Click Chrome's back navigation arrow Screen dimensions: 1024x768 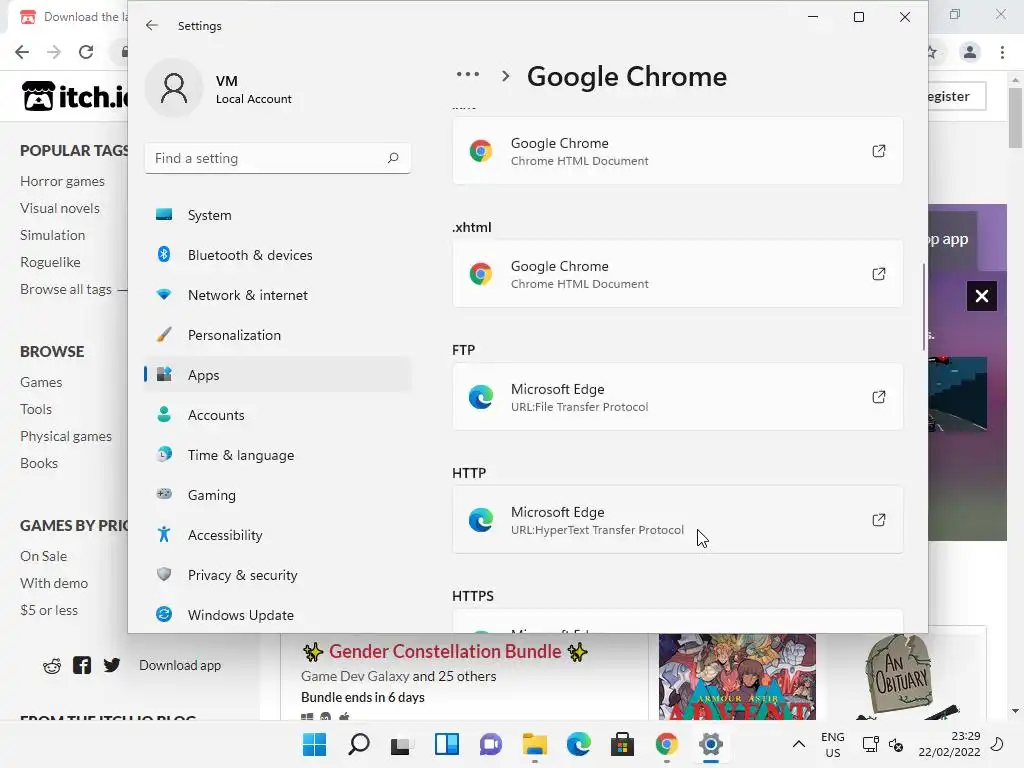(x=22, y=52)
